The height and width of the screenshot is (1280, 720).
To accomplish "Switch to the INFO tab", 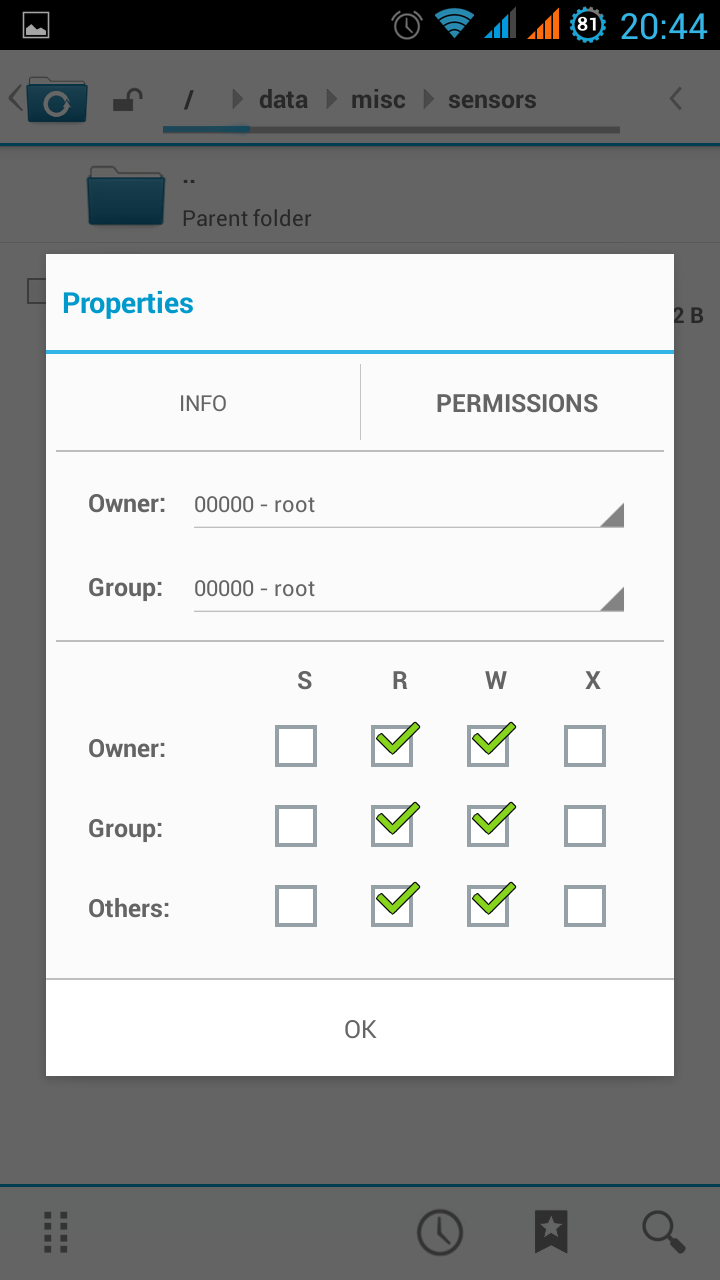I will 203,403.
